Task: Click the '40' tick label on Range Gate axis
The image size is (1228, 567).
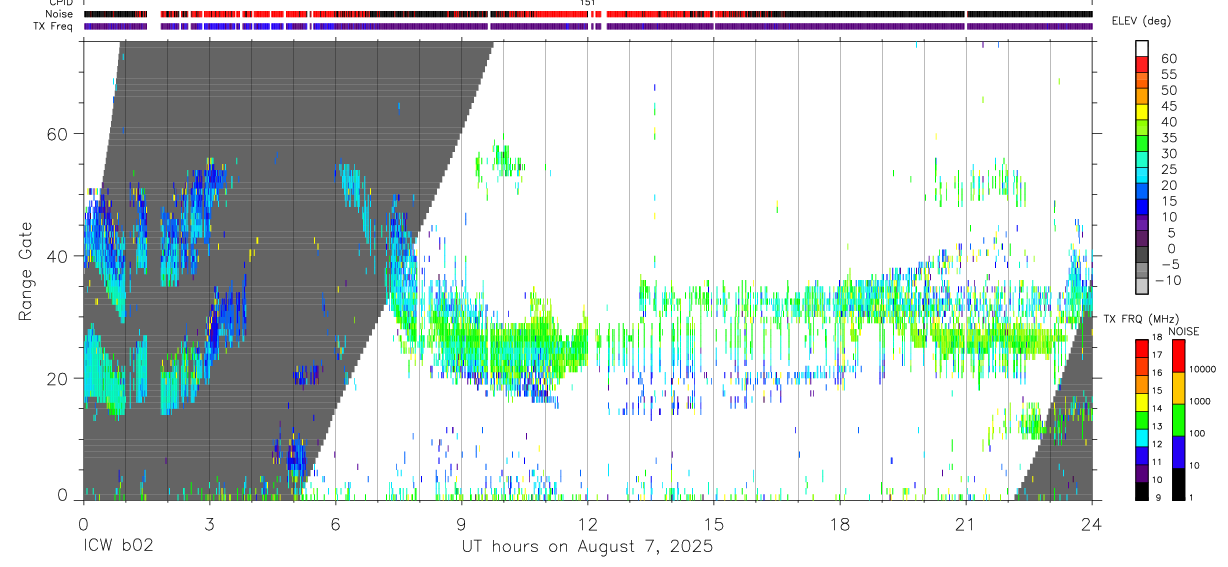Action: pos(58,256)
